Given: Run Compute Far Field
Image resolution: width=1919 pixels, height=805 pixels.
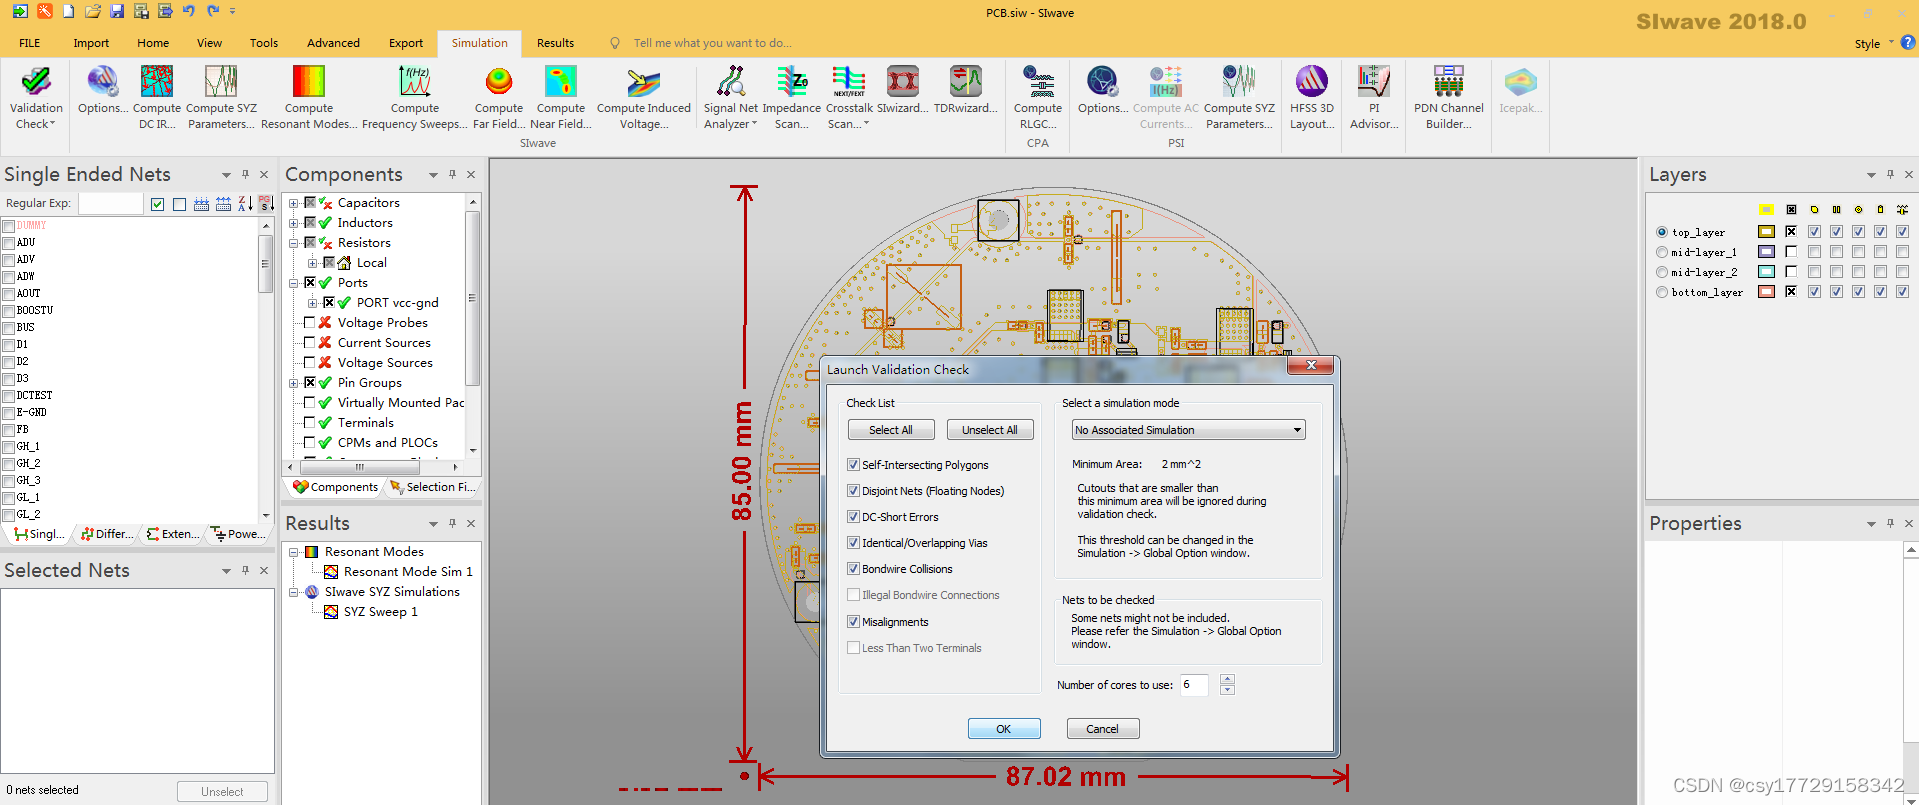Looking at the screenshot, I should coord(499,98).
